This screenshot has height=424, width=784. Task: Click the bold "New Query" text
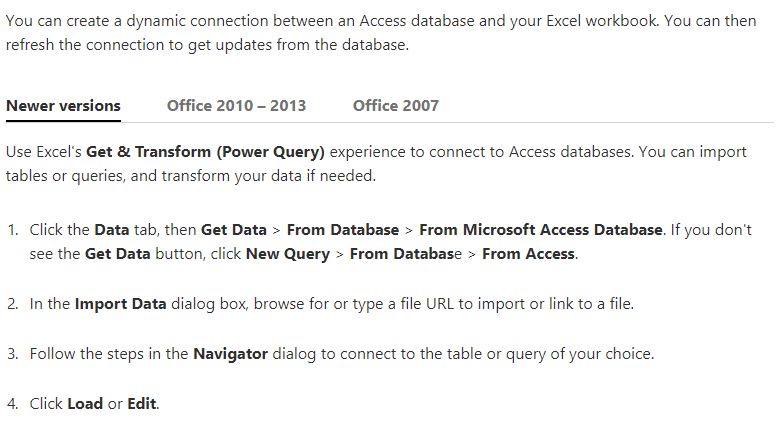pyautogui.click(x=288, y=253)
